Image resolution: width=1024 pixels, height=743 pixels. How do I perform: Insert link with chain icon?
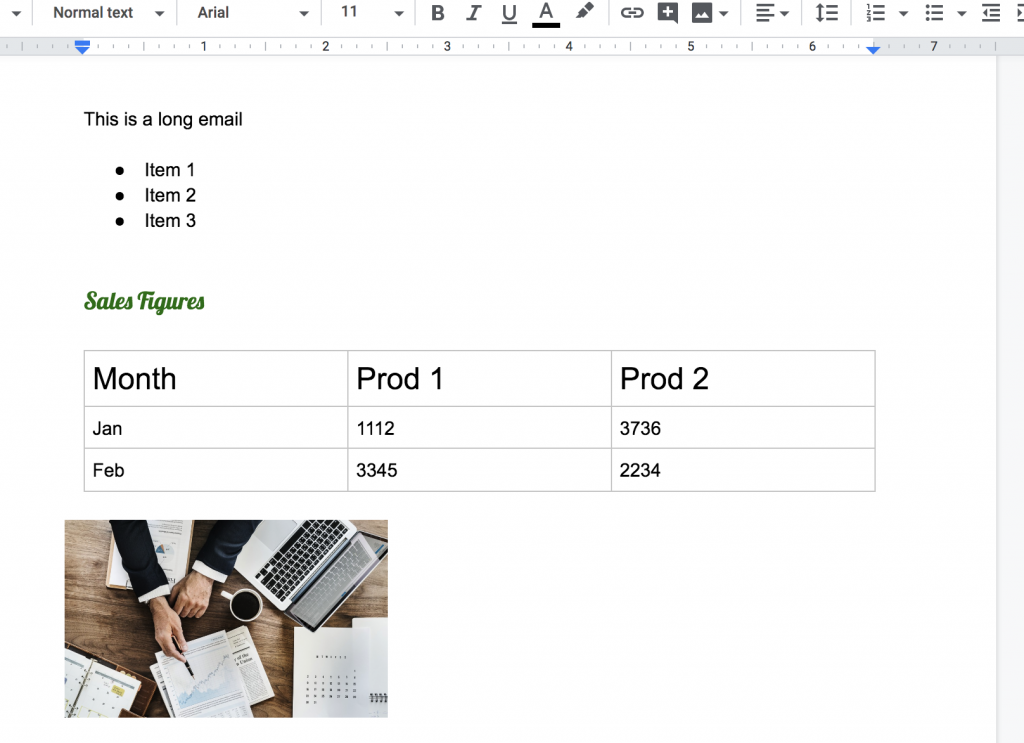point(632,12)
